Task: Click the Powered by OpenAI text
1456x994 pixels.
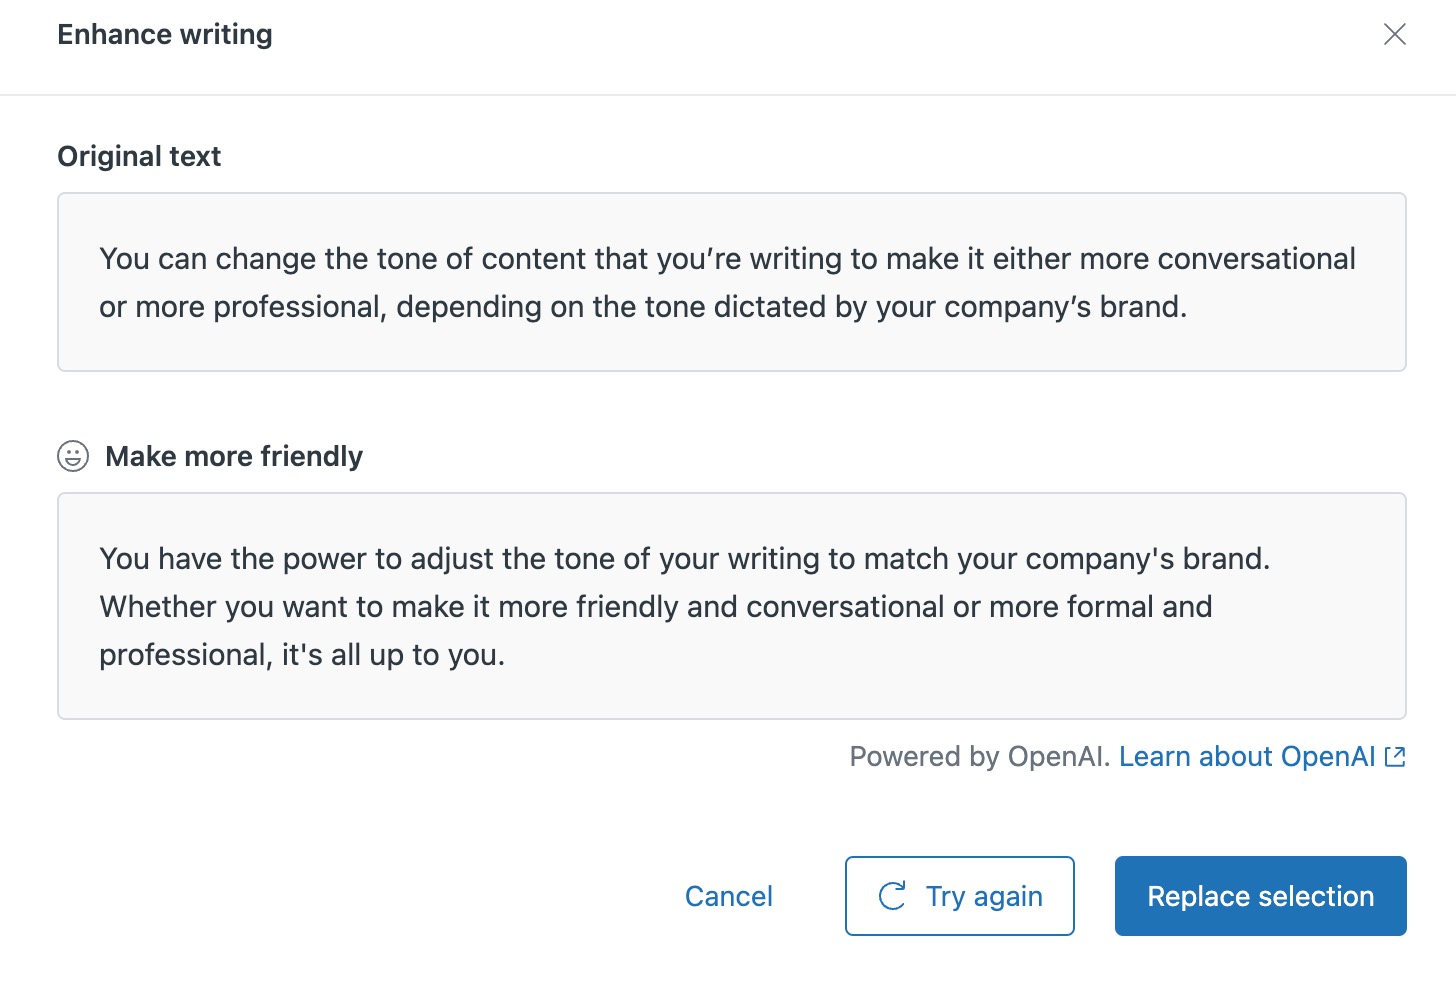Action: [x=980, y=757]
